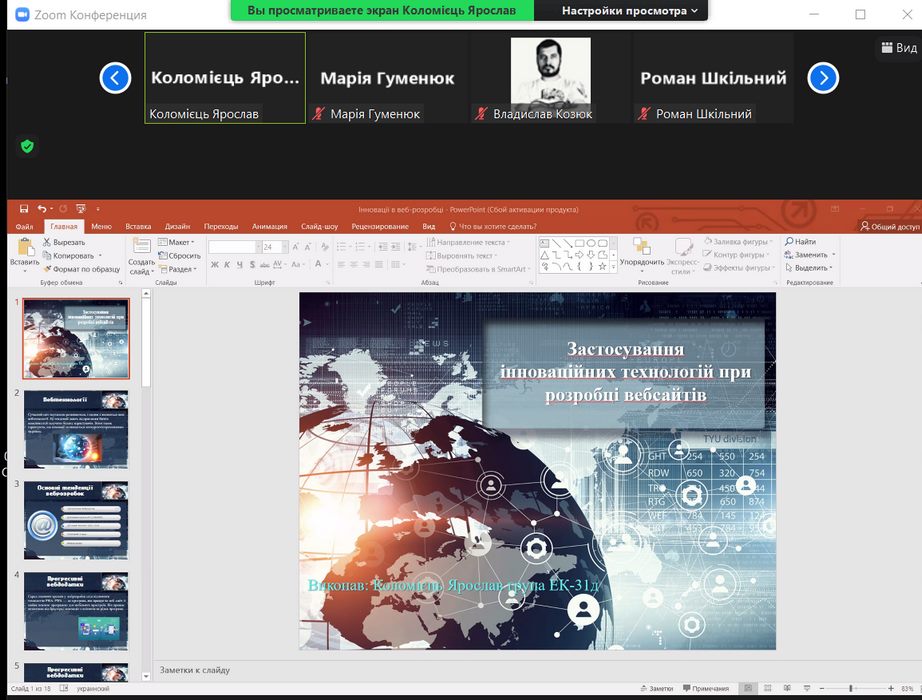
Task: Toggle the Comments (Примечания) pane in the status bar
Action: point(704,688)
